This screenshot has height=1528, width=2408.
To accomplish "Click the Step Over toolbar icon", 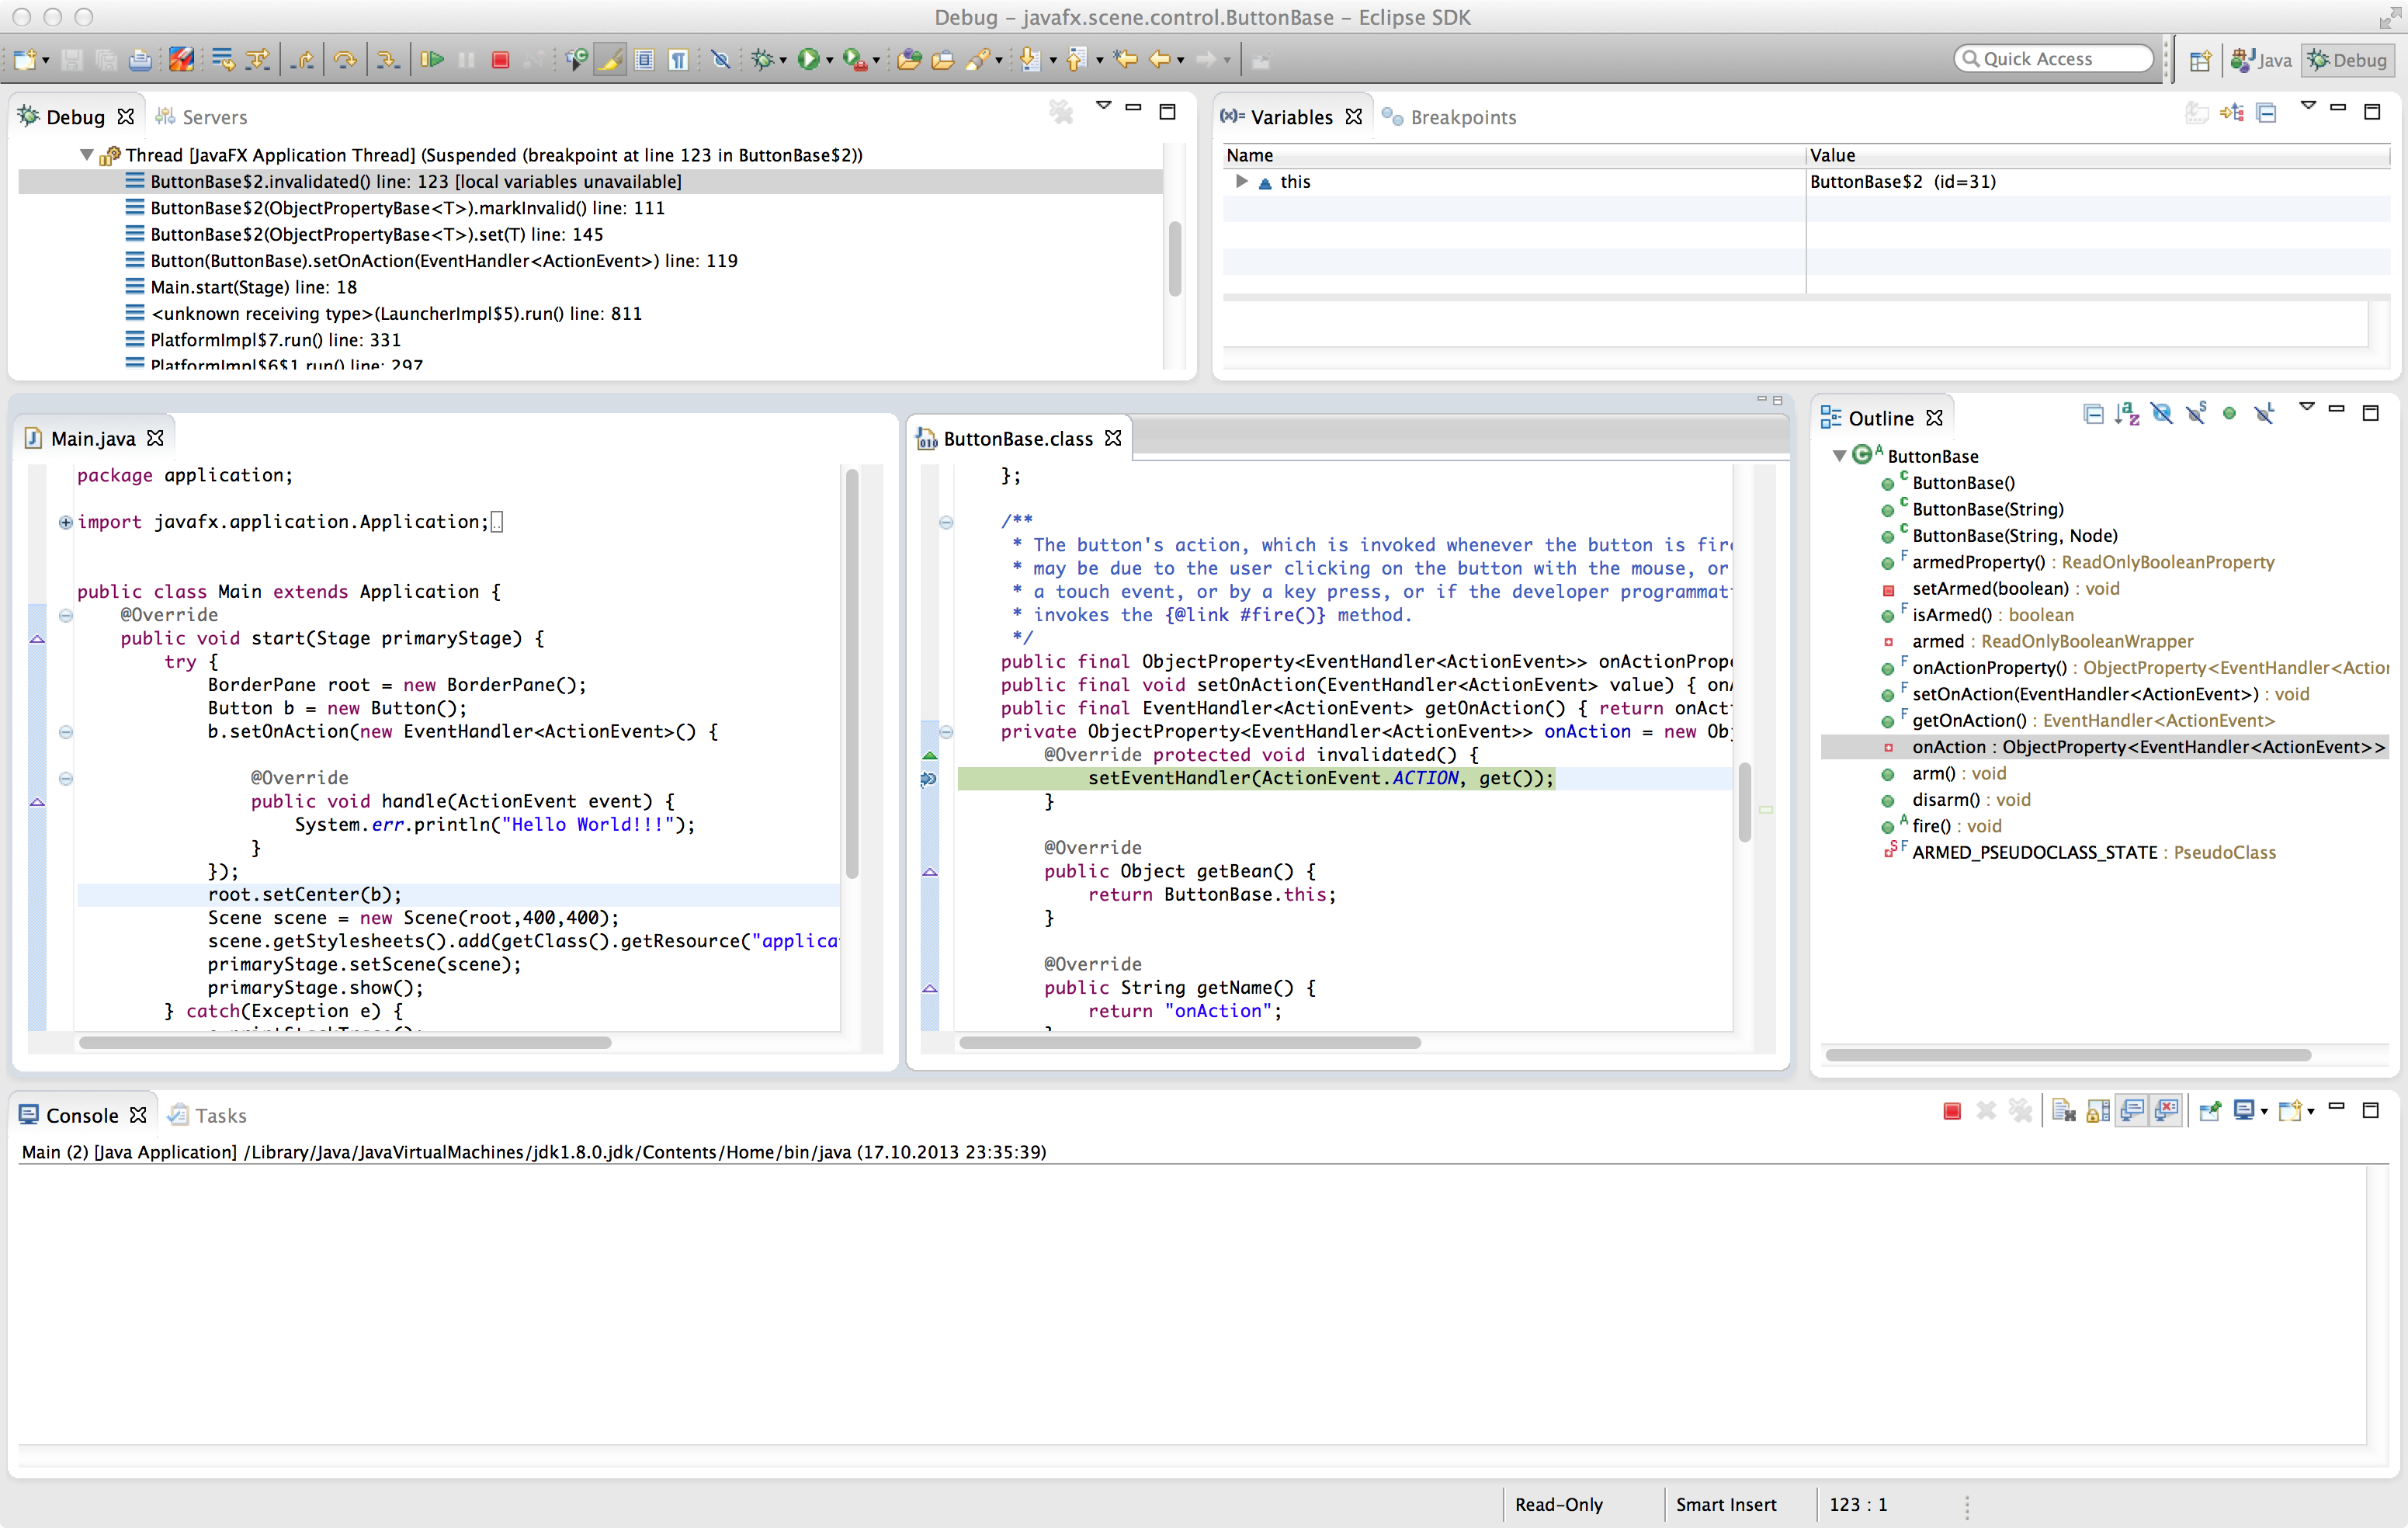I will pos(345,60).
